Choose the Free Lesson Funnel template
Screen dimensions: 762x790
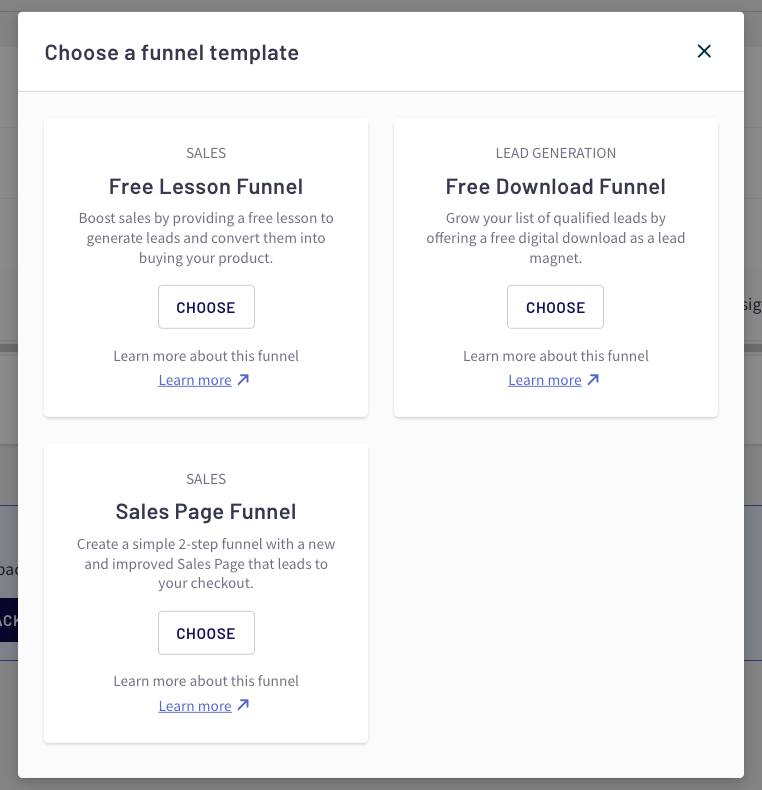(x=206, y=307)
